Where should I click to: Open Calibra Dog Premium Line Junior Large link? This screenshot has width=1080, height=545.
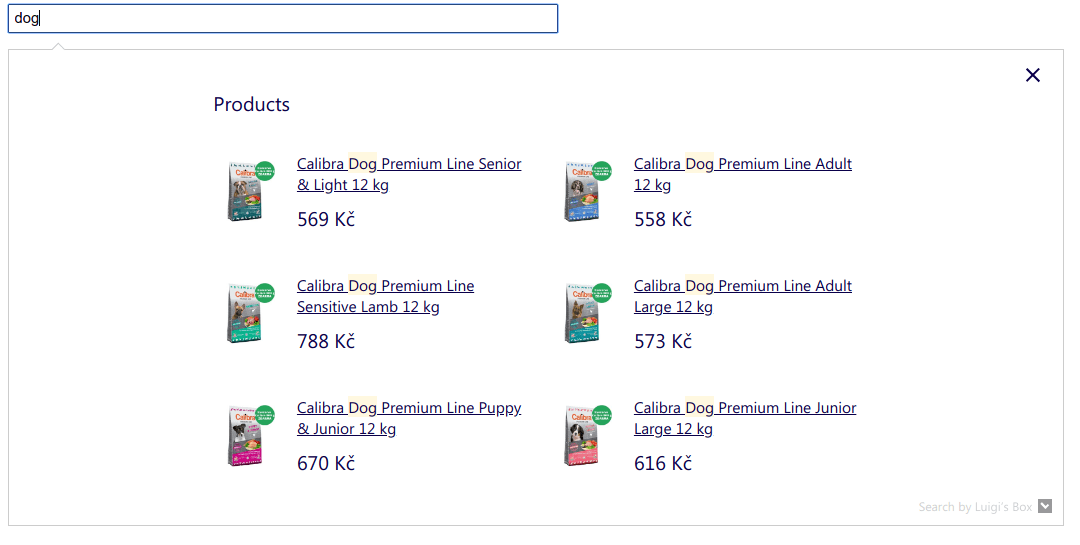tap(744, 408)
